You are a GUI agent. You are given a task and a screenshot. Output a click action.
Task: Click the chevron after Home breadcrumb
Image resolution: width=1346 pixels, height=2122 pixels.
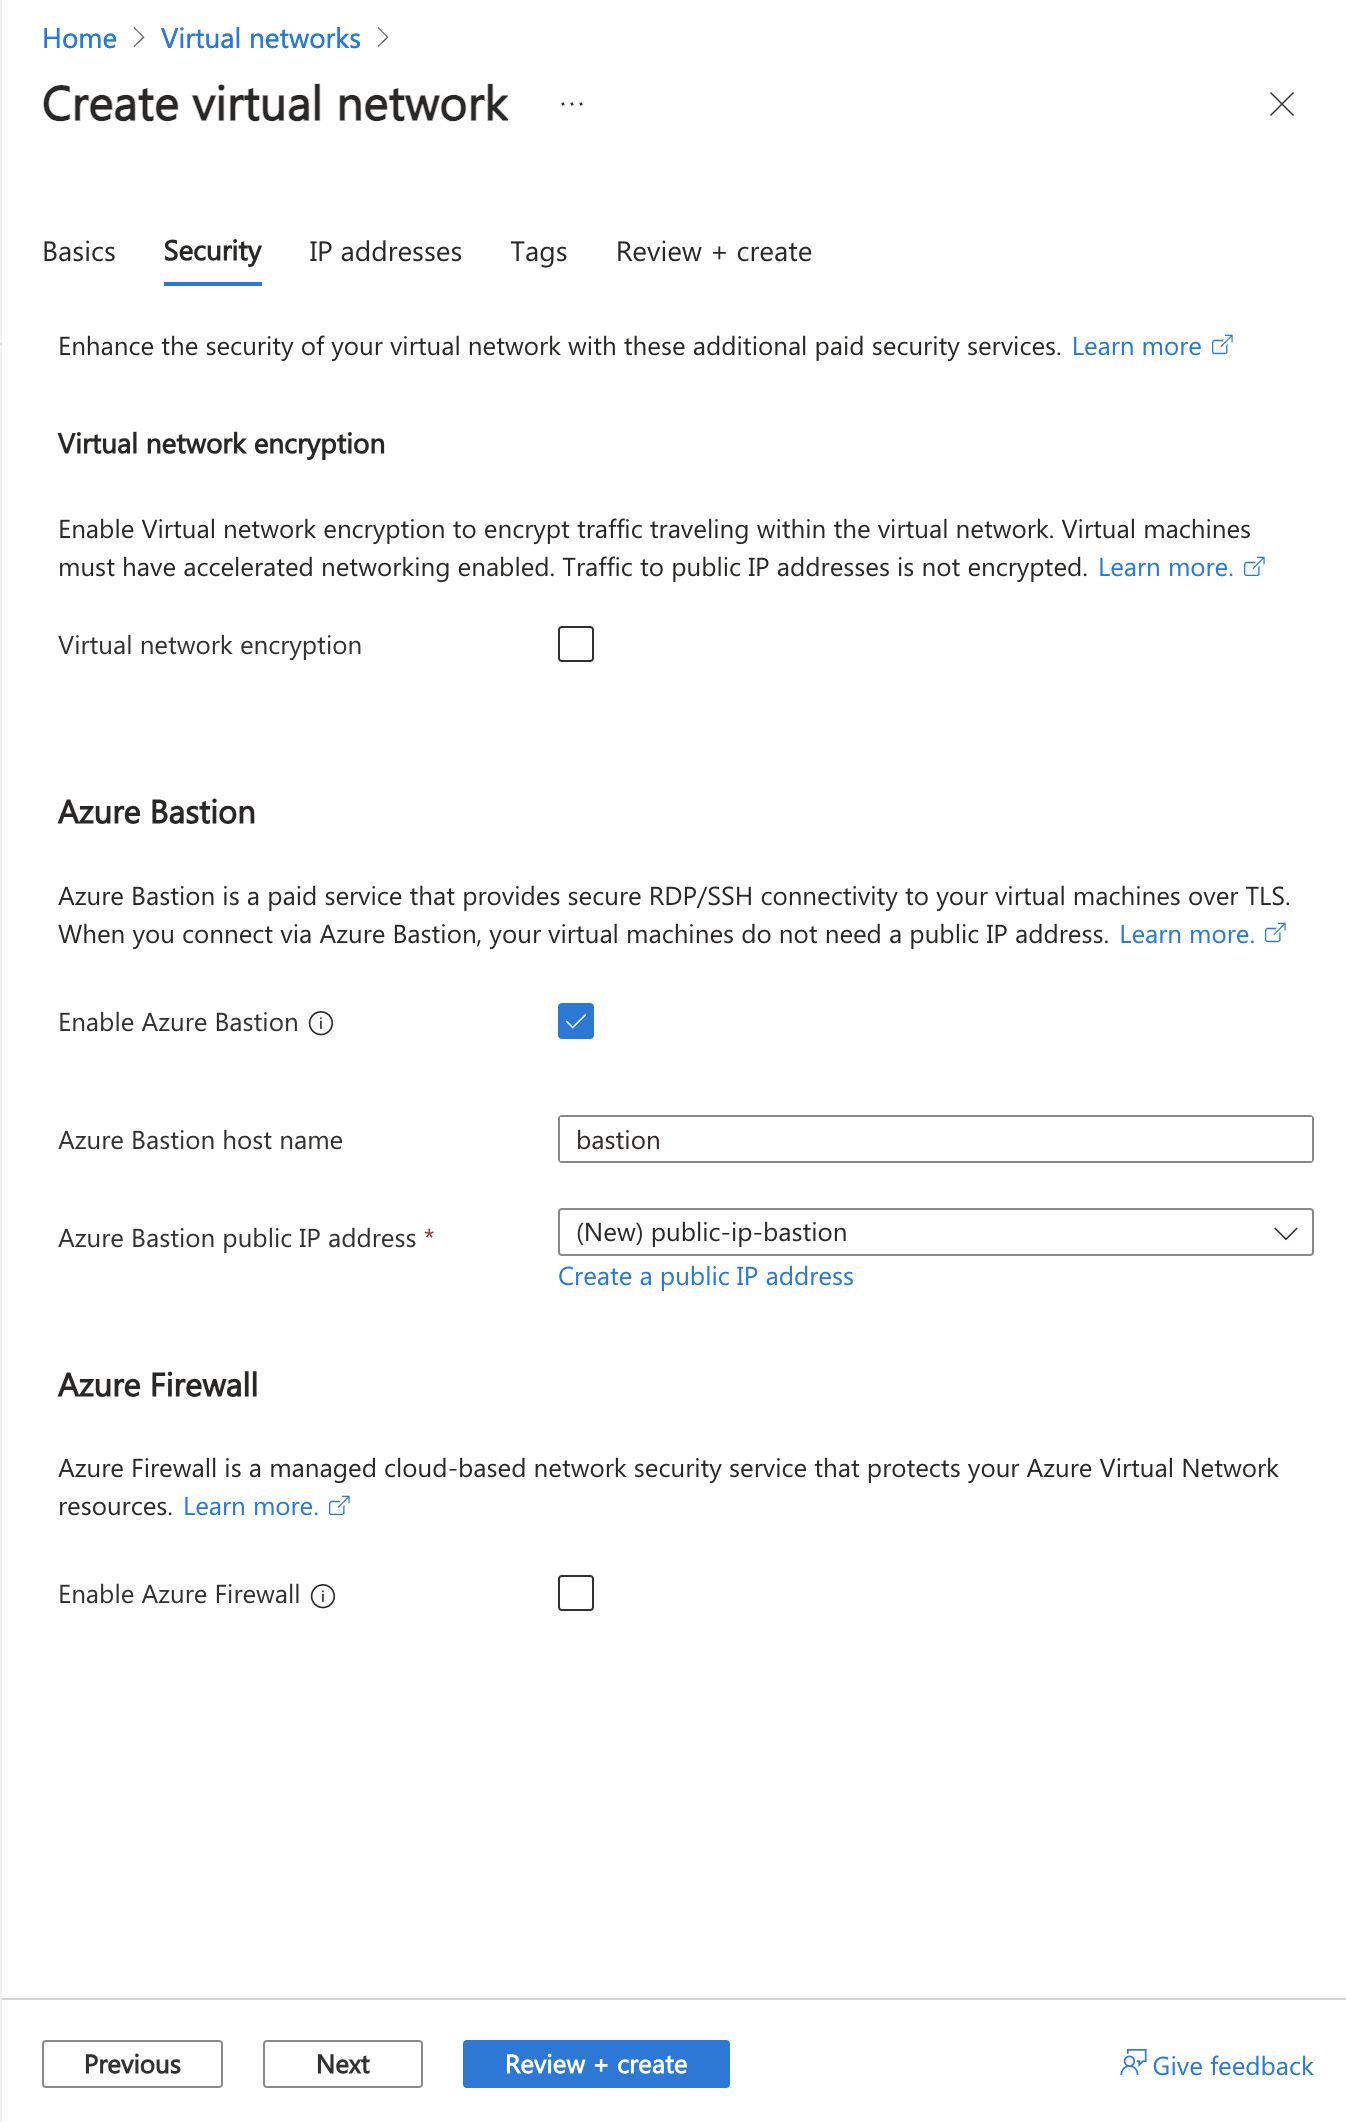[139, 38]
